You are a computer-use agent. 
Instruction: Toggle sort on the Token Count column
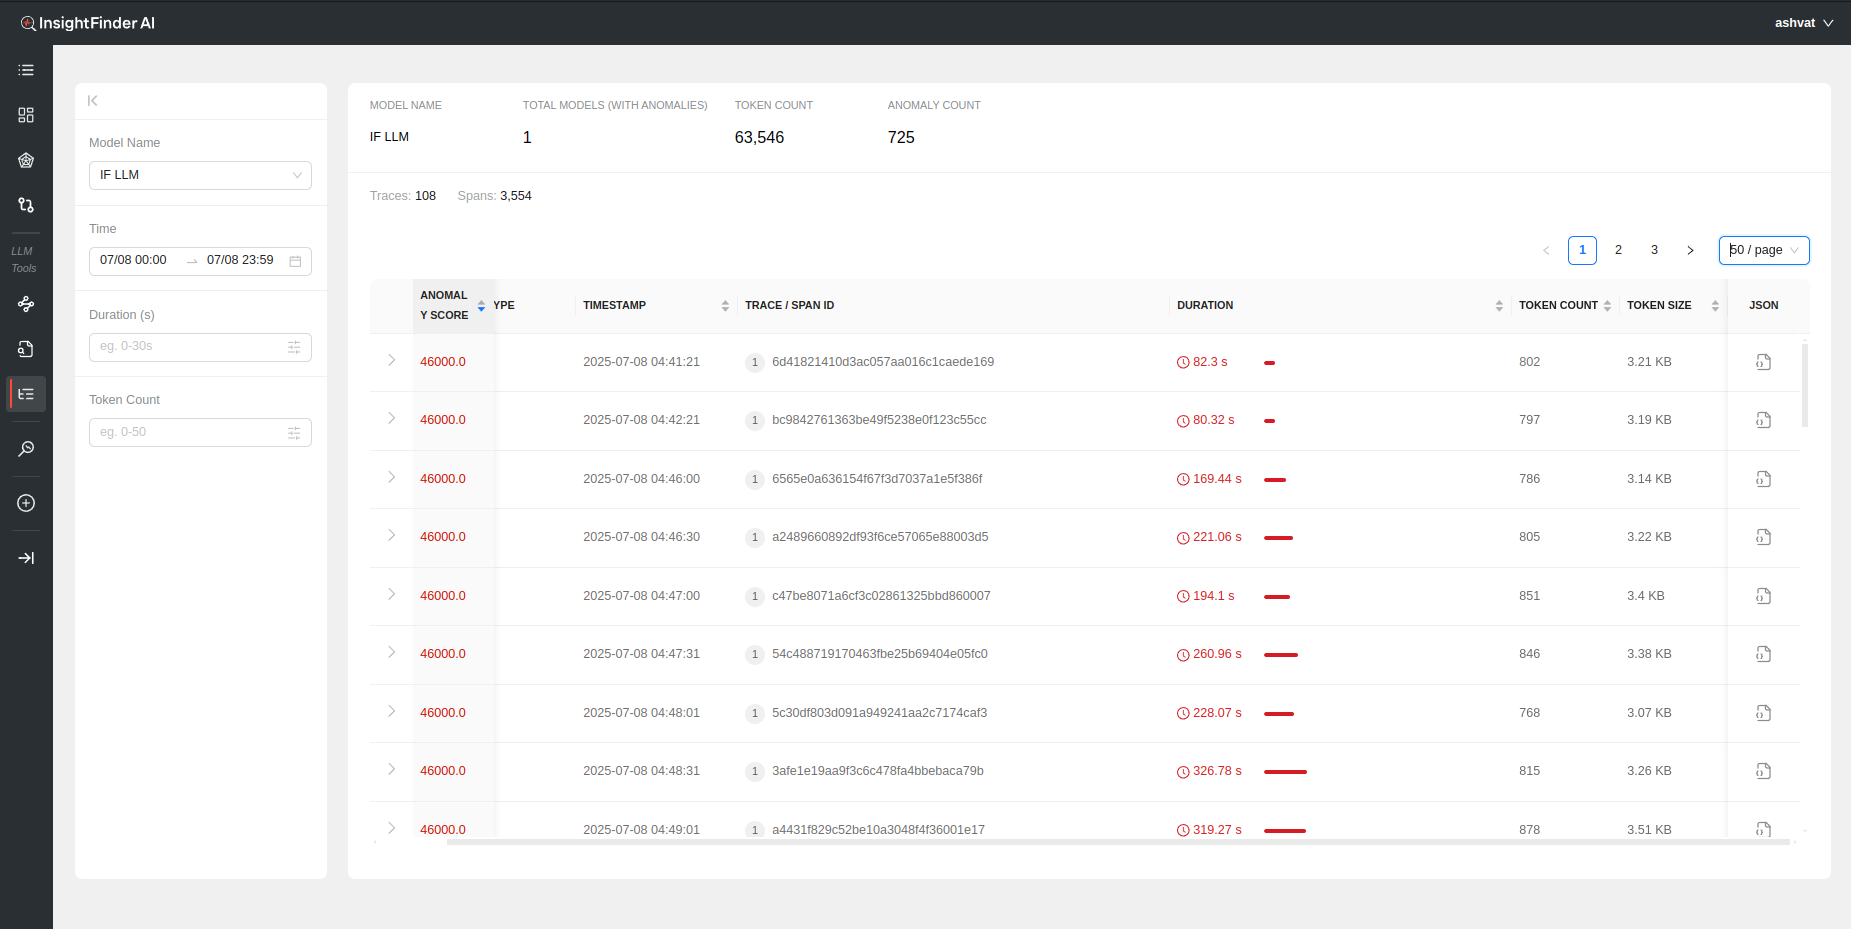(1607, 306)
